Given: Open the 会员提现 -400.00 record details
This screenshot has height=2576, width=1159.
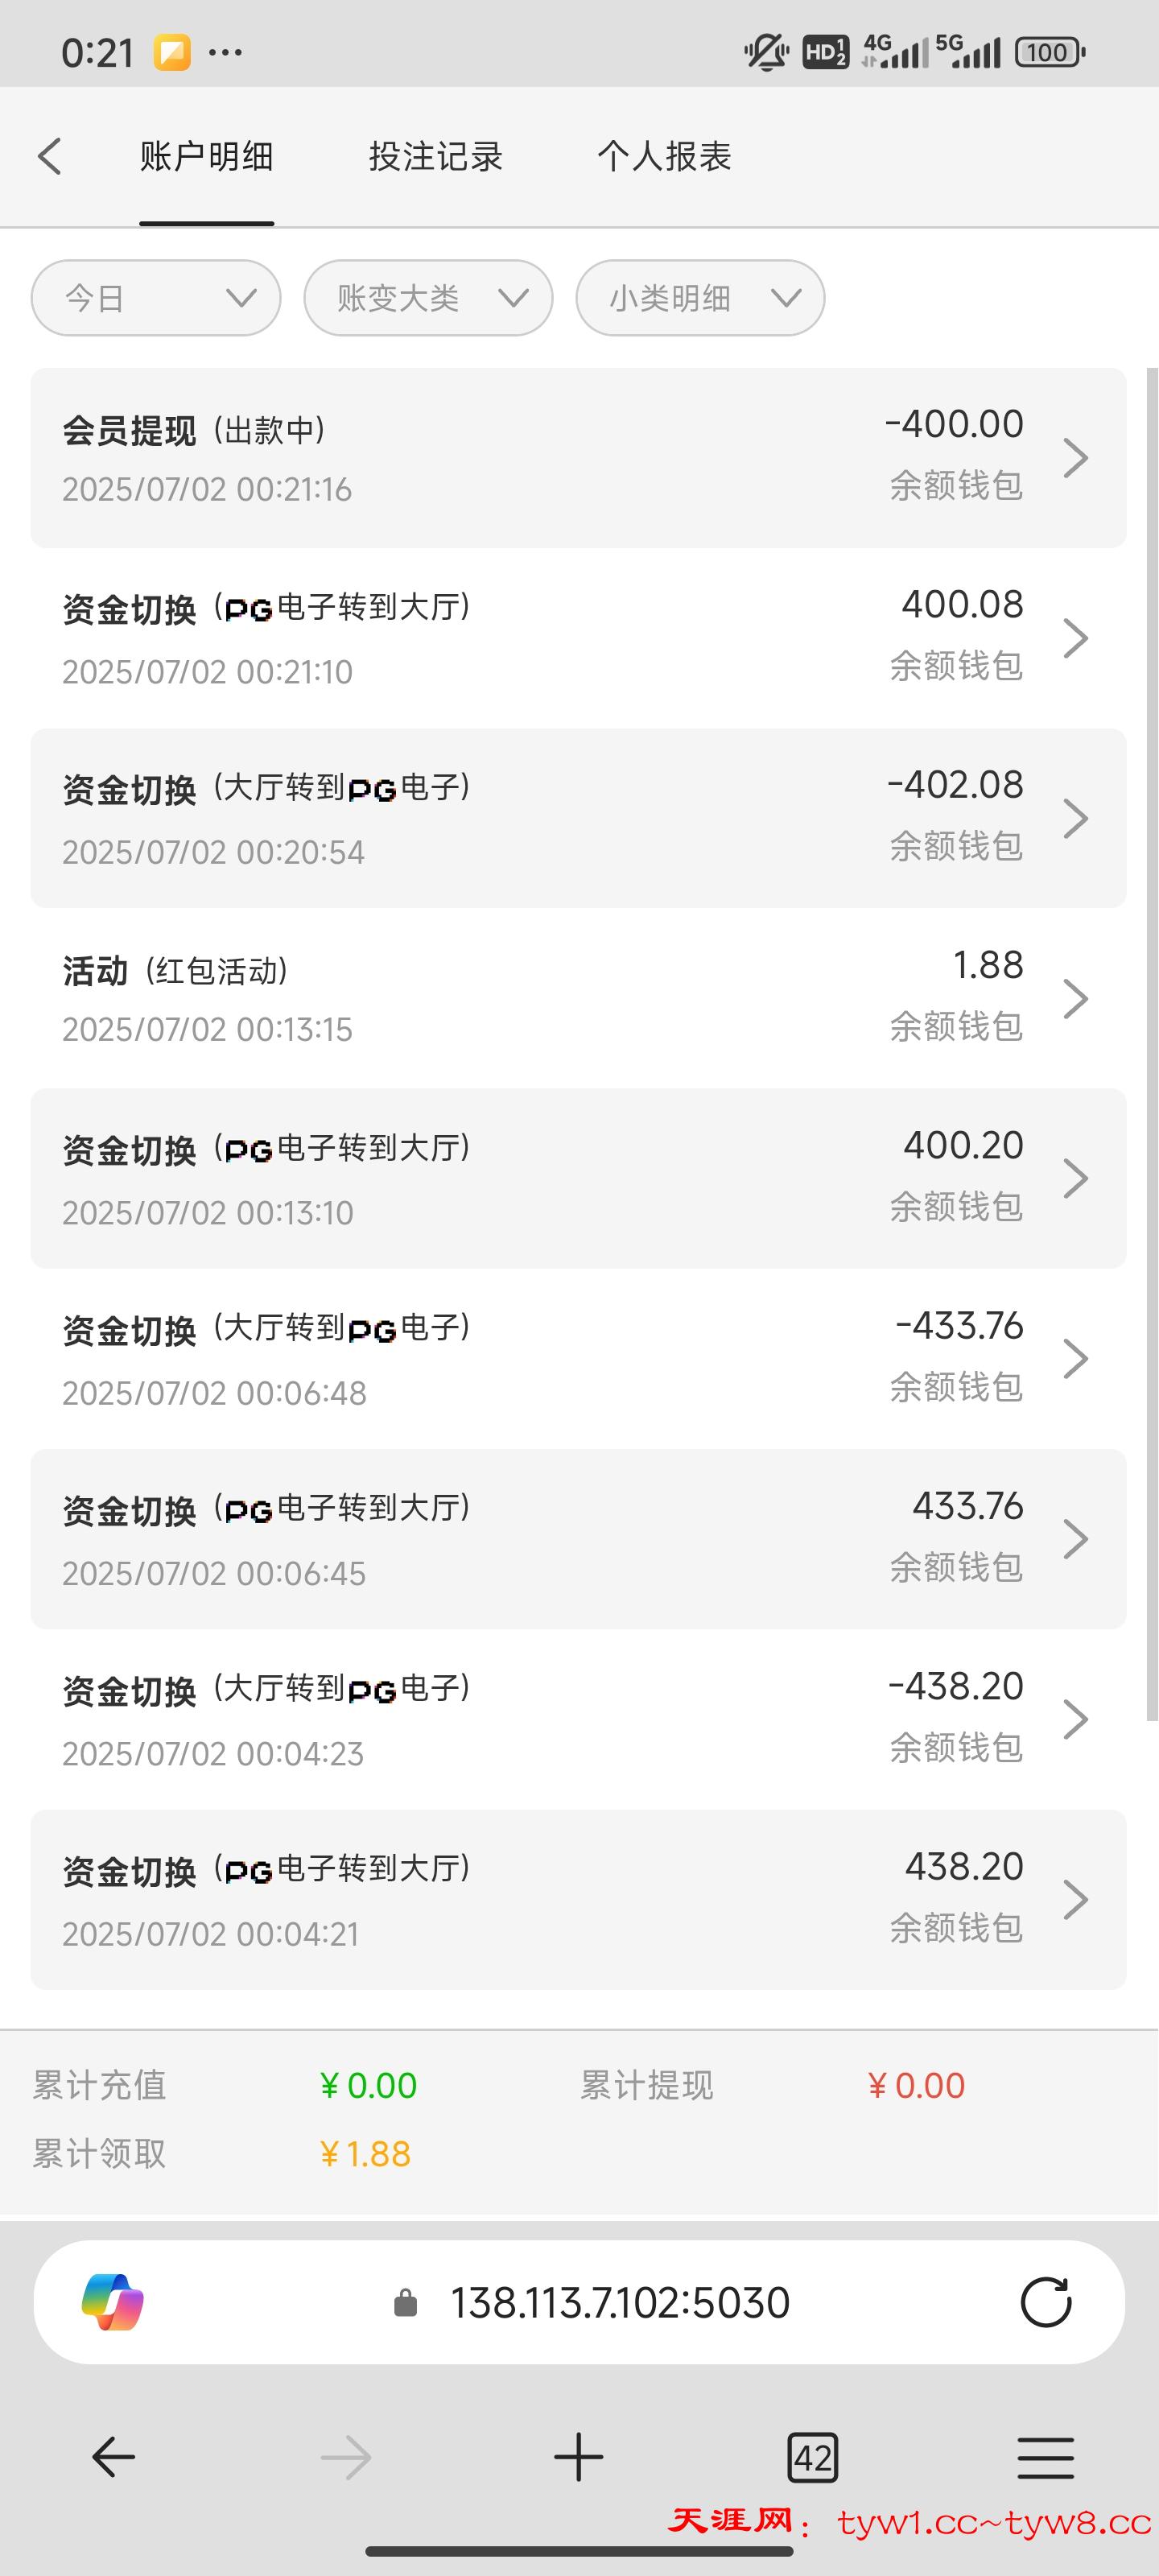Looking at the screenshot, I should 578,458.
